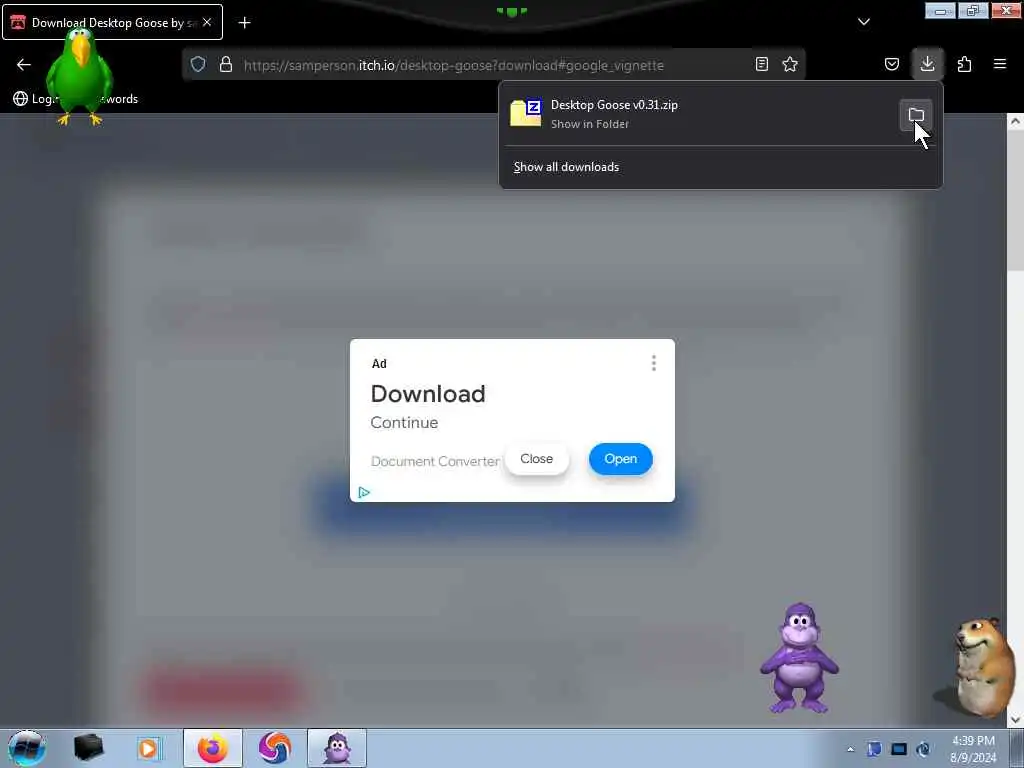Expand the list all tabs chevron
The width and height of the screenshot is (1024, 768).
click(x=864, y=22)
